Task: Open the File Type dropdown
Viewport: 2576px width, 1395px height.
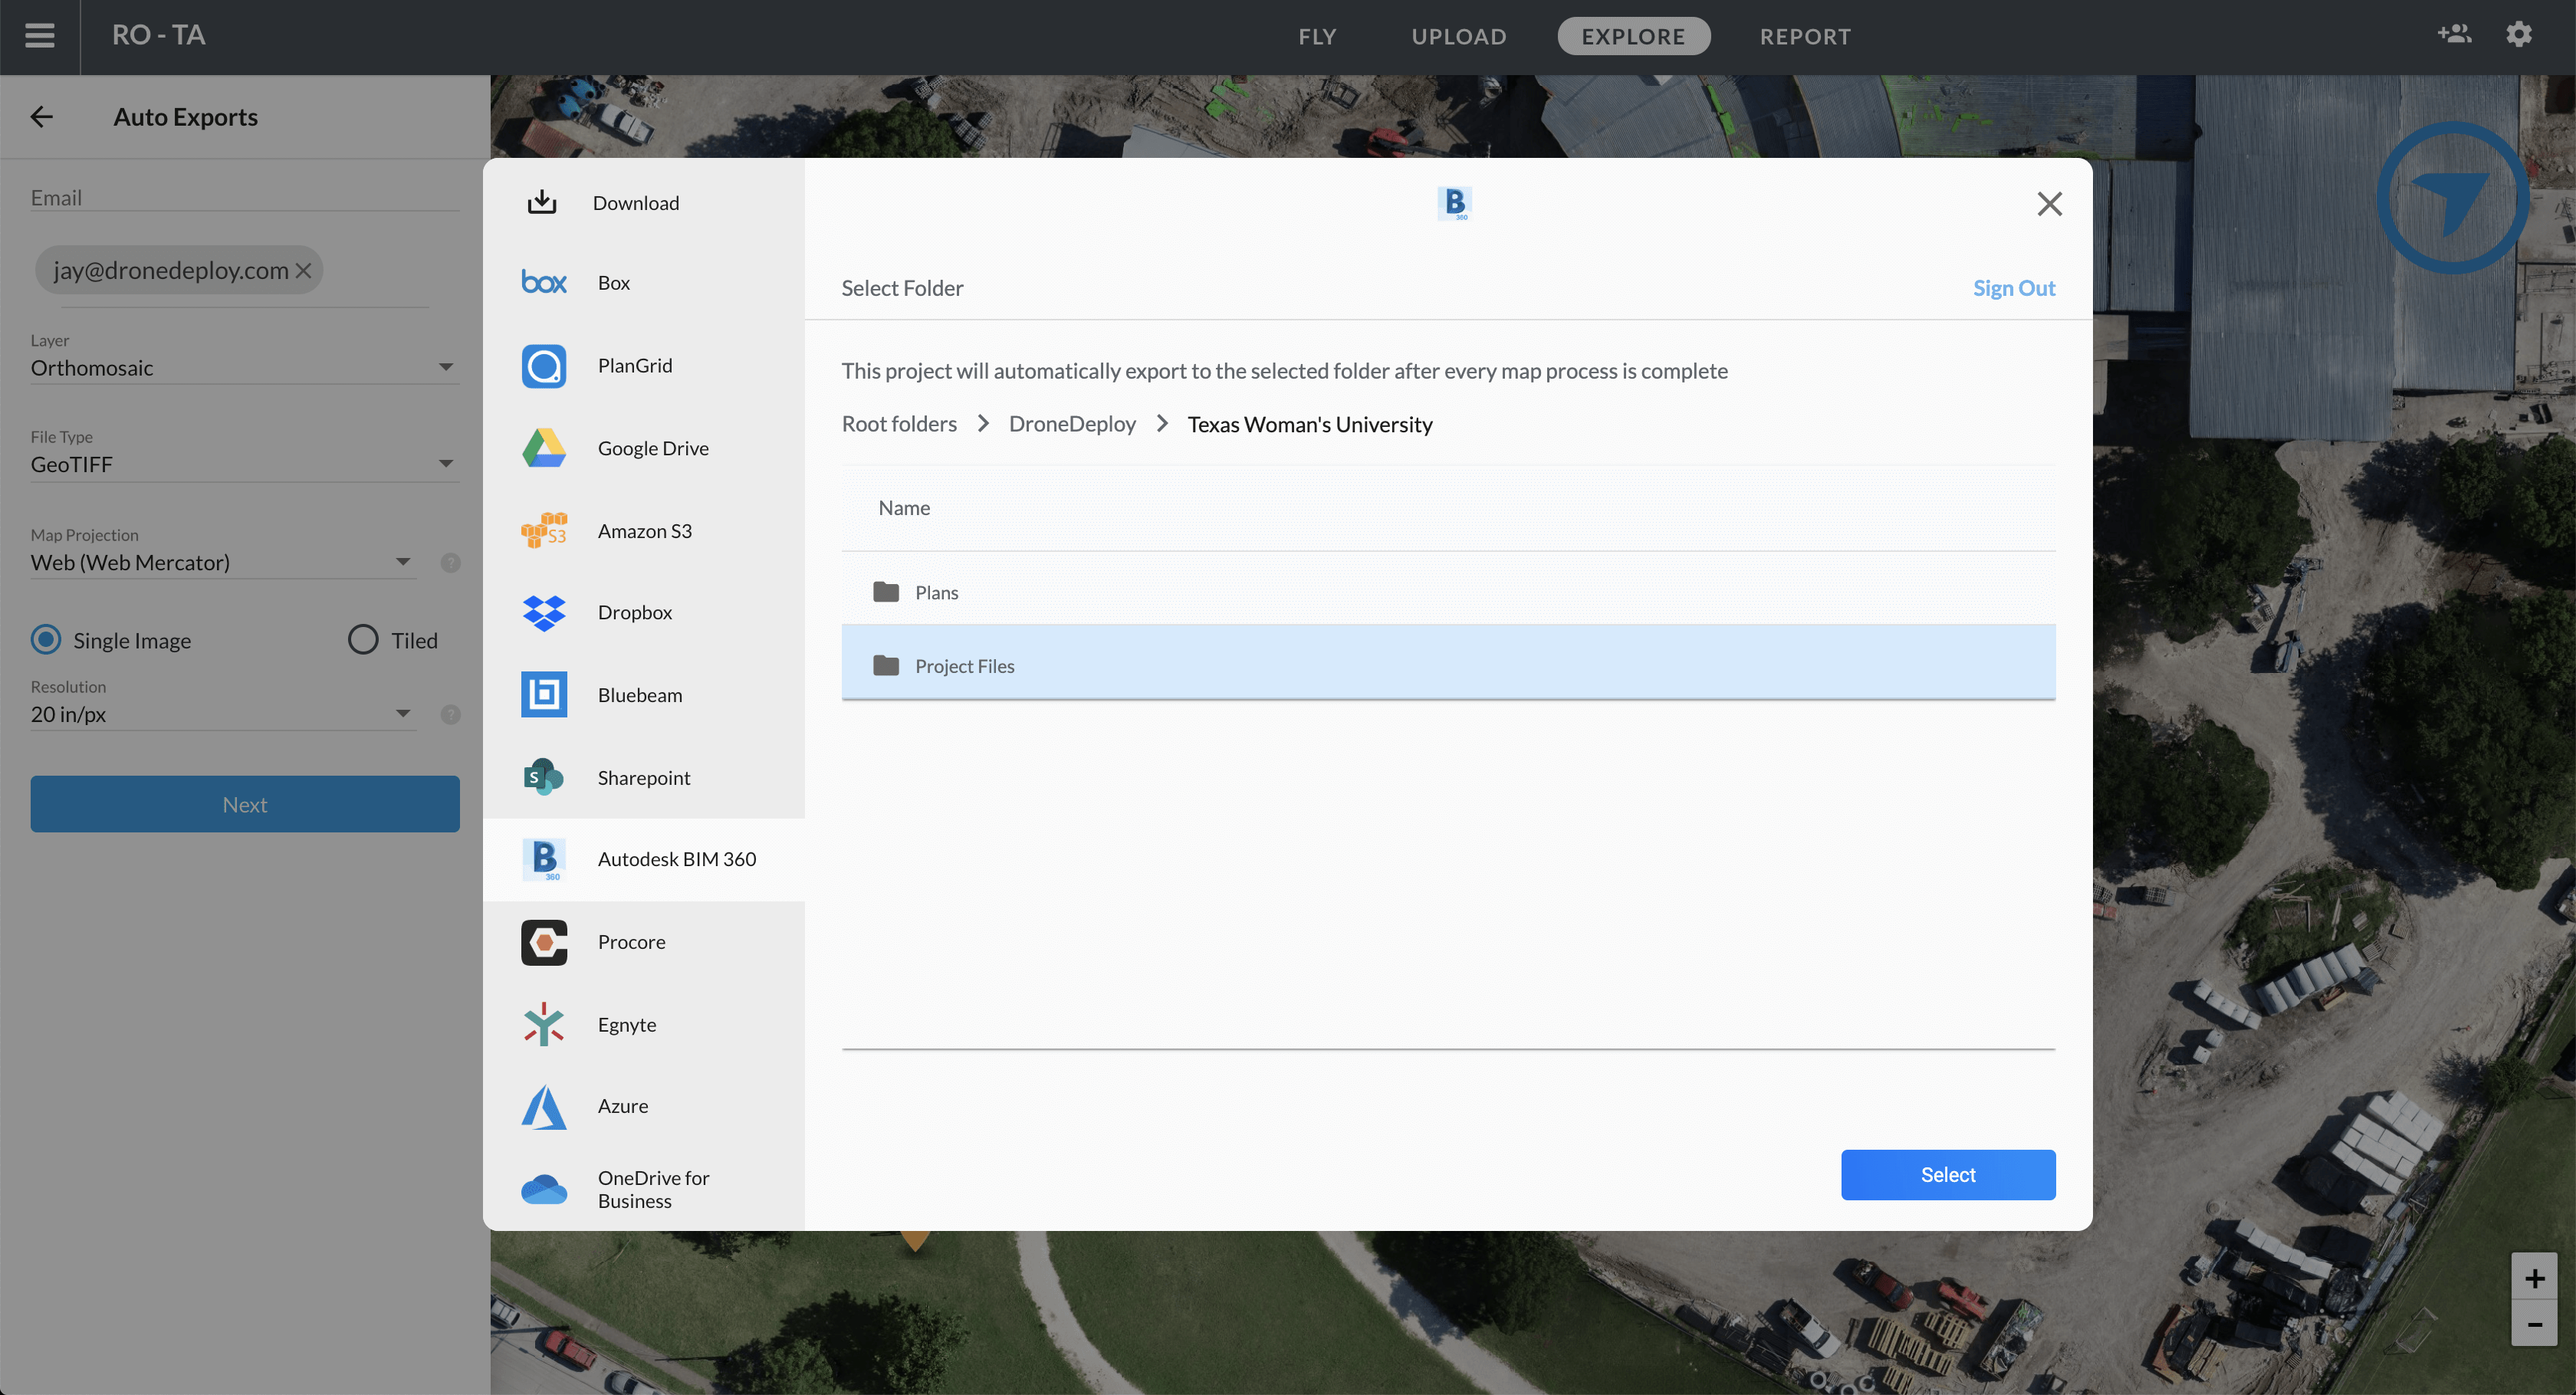Action: click(244, 465)
